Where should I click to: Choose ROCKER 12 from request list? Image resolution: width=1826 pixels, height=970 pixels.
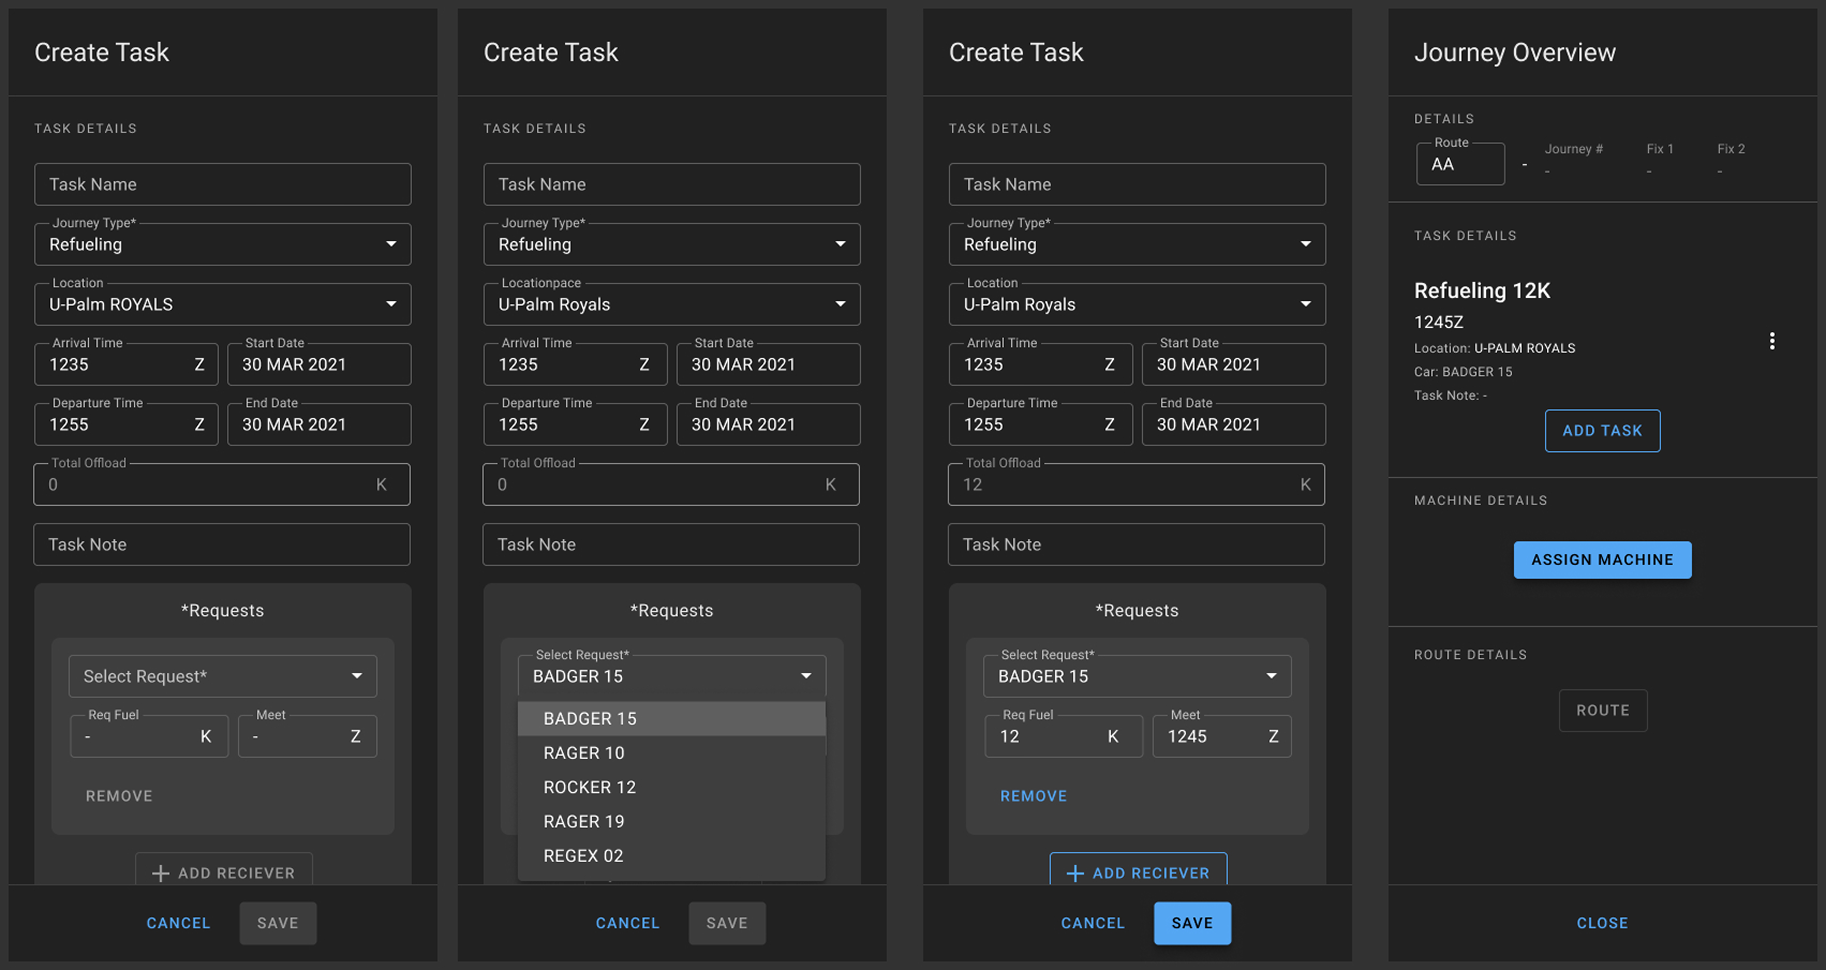672,787
